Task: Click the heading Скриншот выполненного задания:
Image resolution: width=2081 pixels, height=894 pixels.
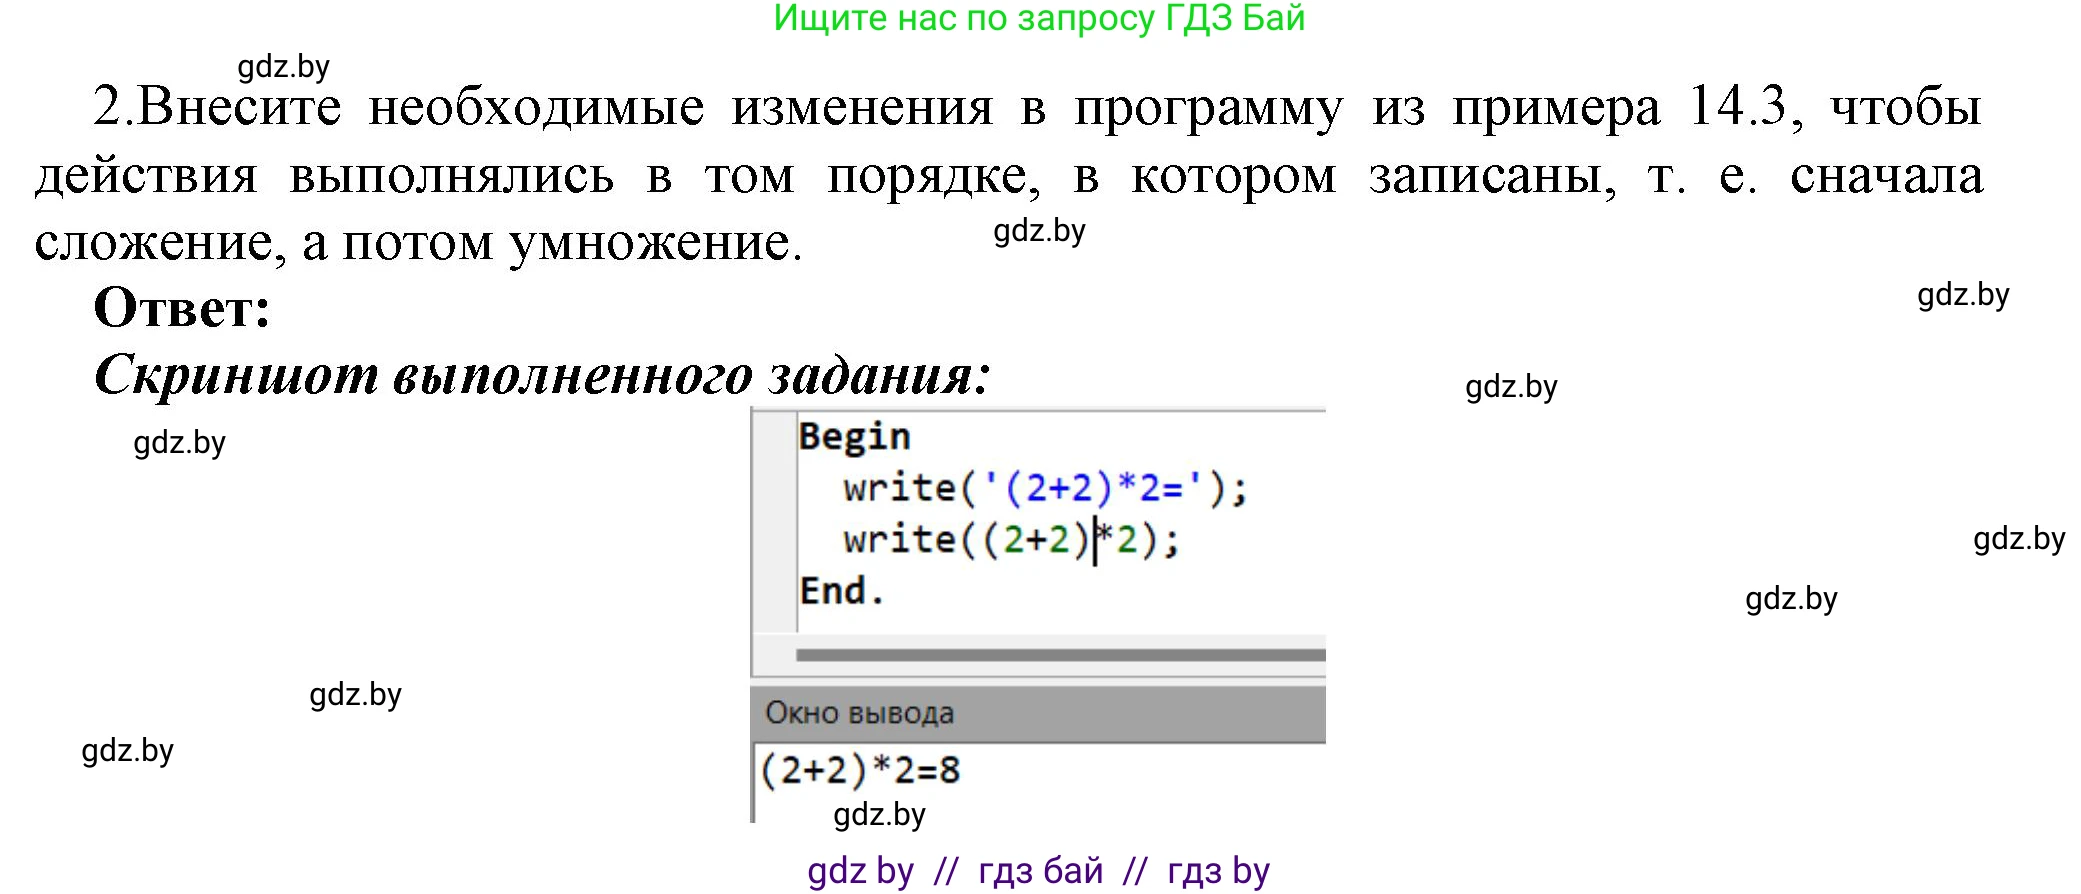Action: click(x=542, y=375)
